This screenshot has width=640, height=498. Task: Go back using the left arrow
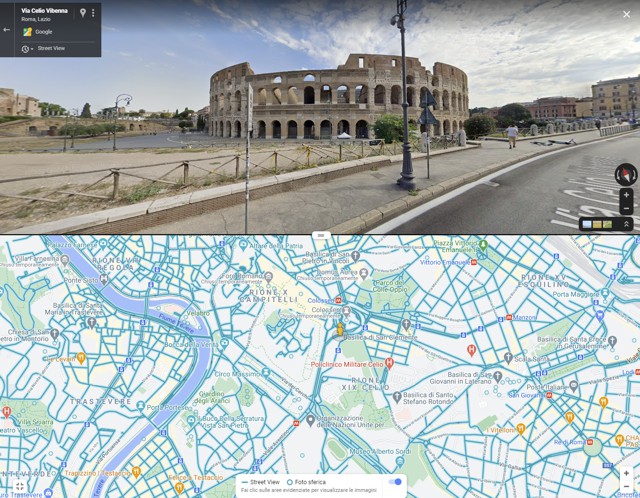pos(7,29)
